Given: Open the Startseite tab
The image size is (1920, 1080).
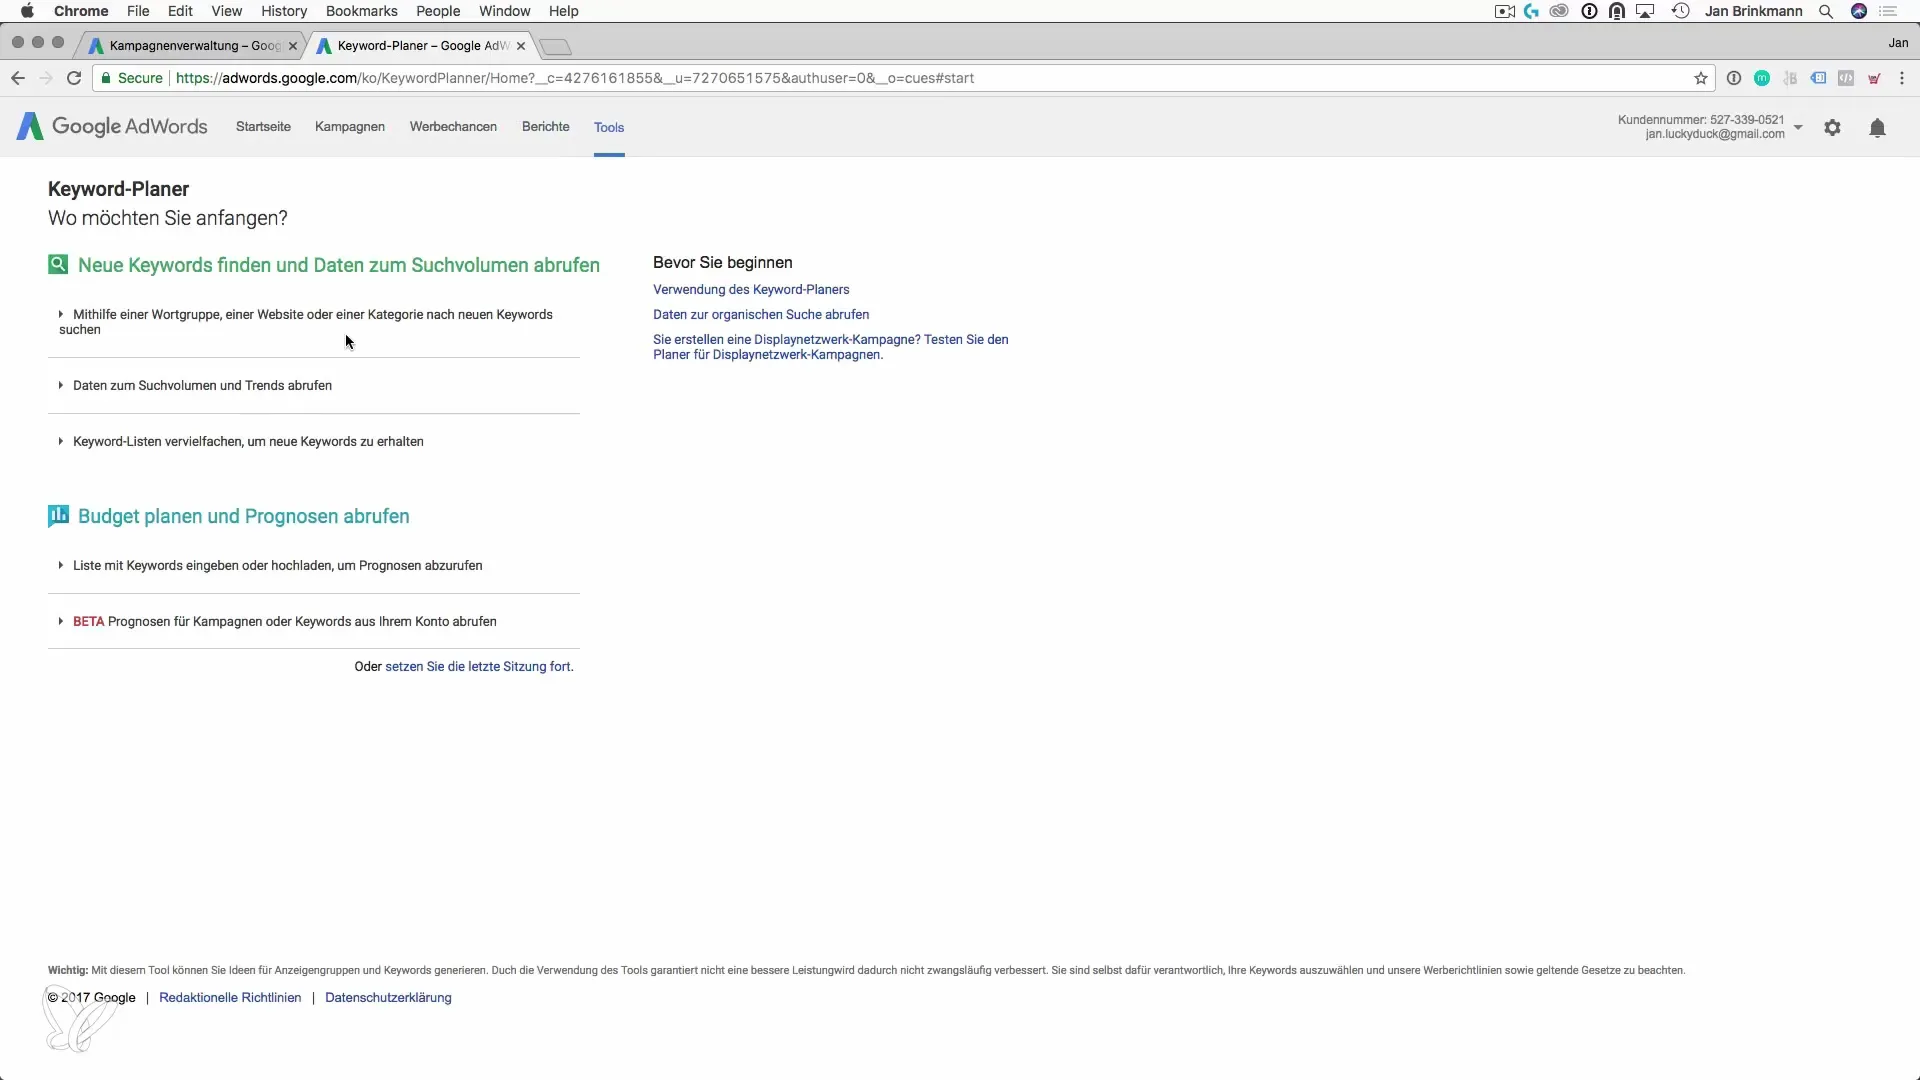Looking at the screenshot, I should point(263,127).
